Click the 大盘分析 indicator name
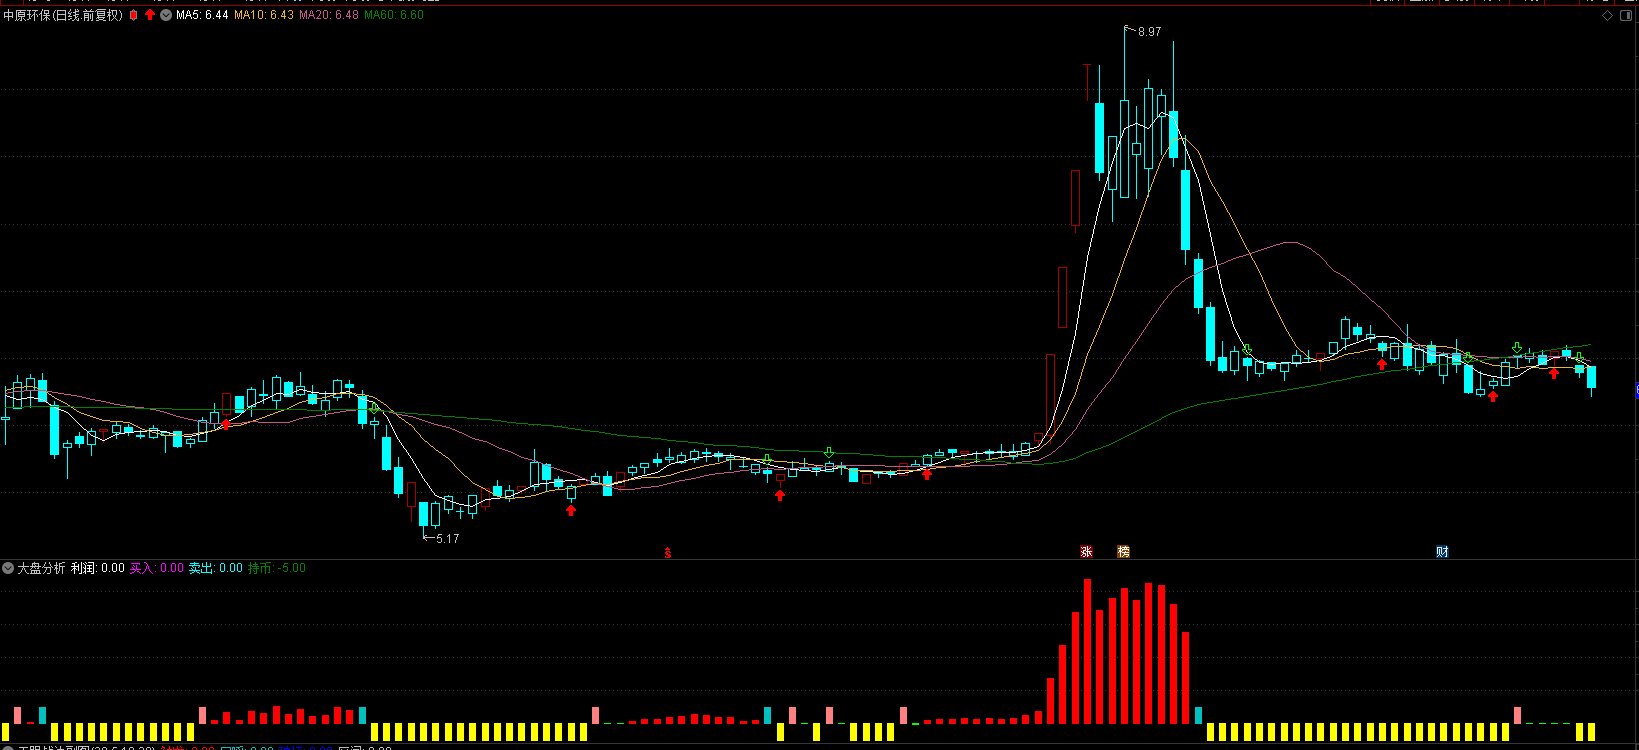 click(x=41, y=568)
